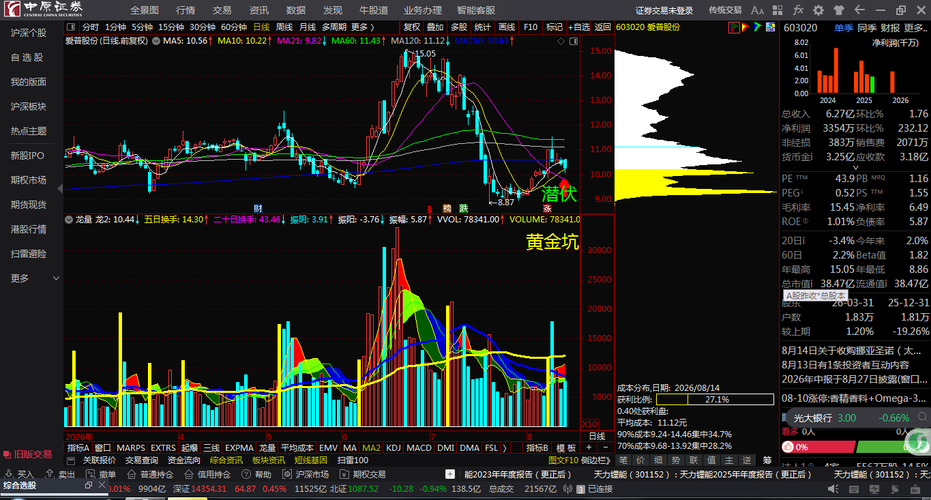Viewport: 931px width, 500px height.
Task: Click the sound speaker icon in status bar
Action: pos(833,489)
